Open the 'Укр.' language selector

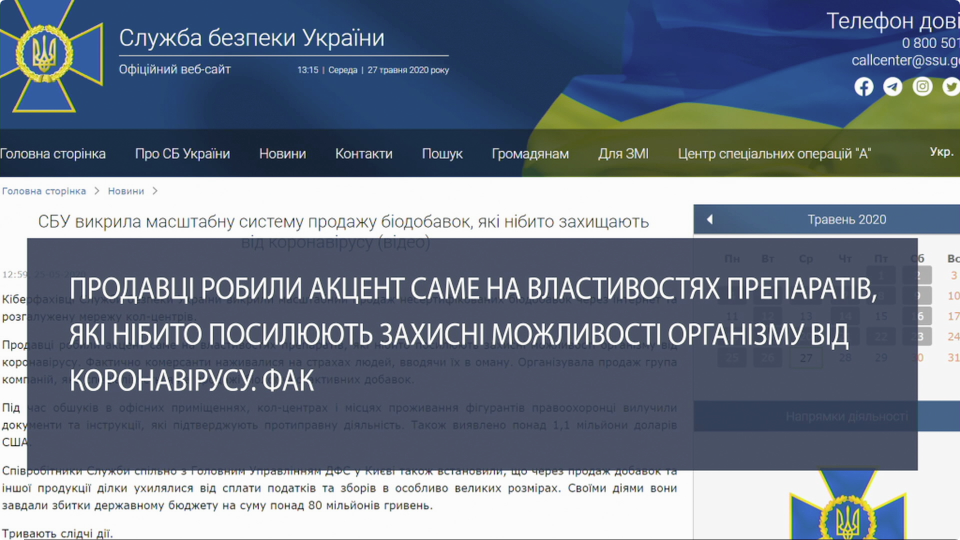[942, 151]
